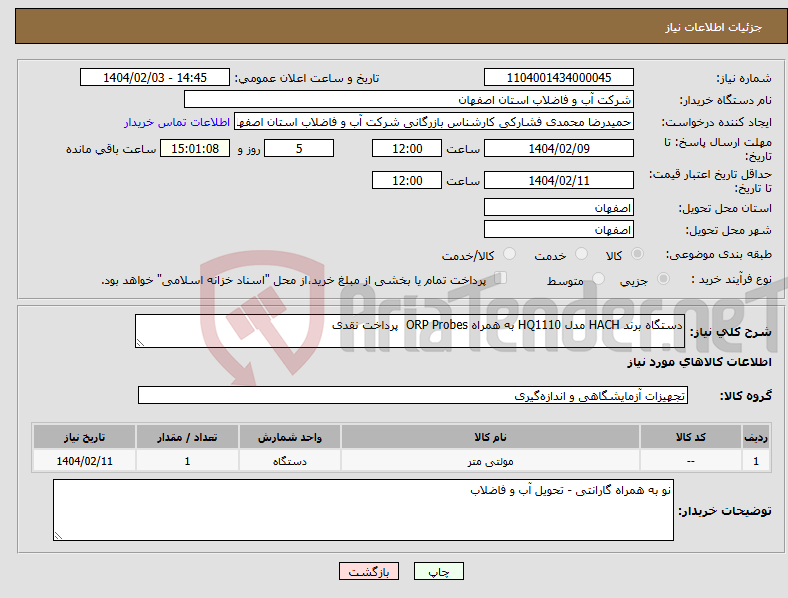Click the table date cell 1404/02/11
The image size is (788, 598).
coord(84,461)
